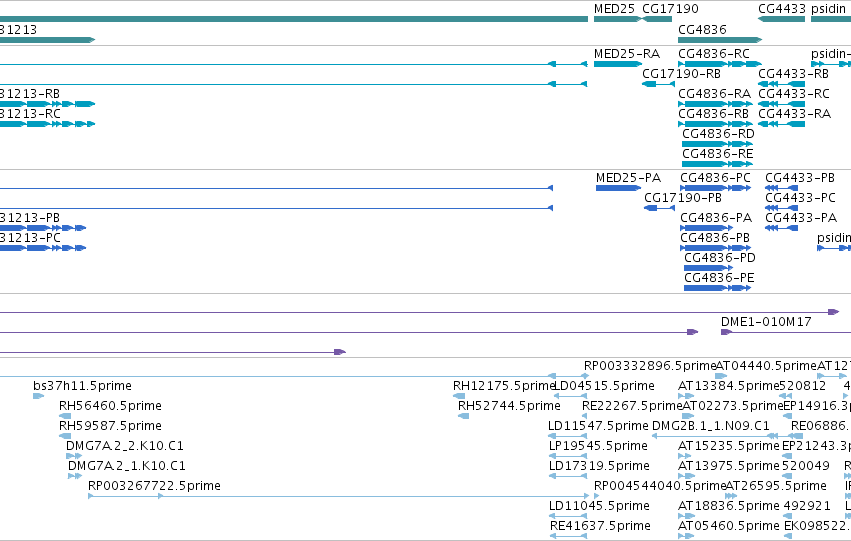The width and height of the screenshot is (851, 541).
Task: Click the 31213-PB protein label
Action: (x=30, y=218)
